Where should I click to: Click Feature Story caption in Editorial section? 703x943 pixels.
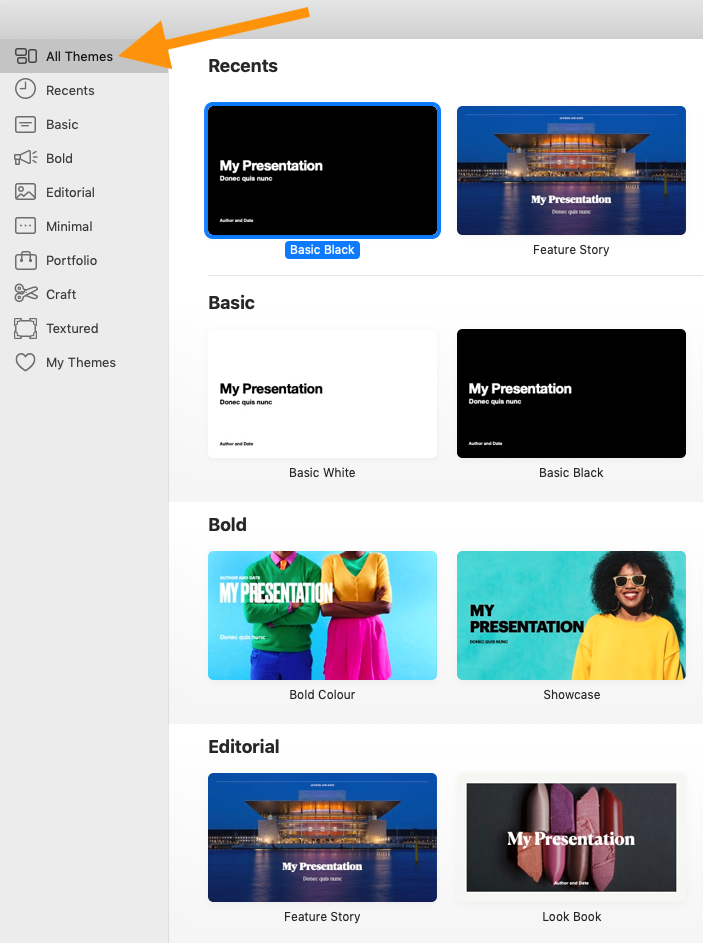click(322, 917)
